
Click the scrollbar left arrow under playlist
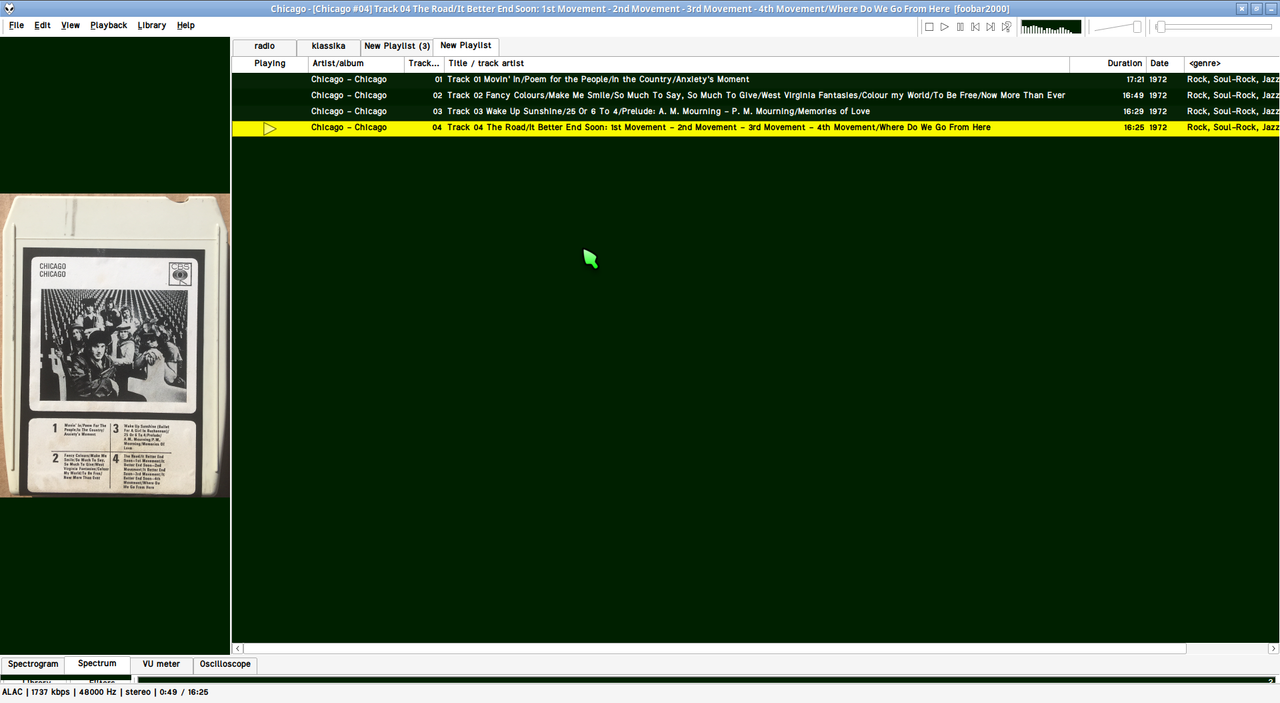tap(238, 649)
